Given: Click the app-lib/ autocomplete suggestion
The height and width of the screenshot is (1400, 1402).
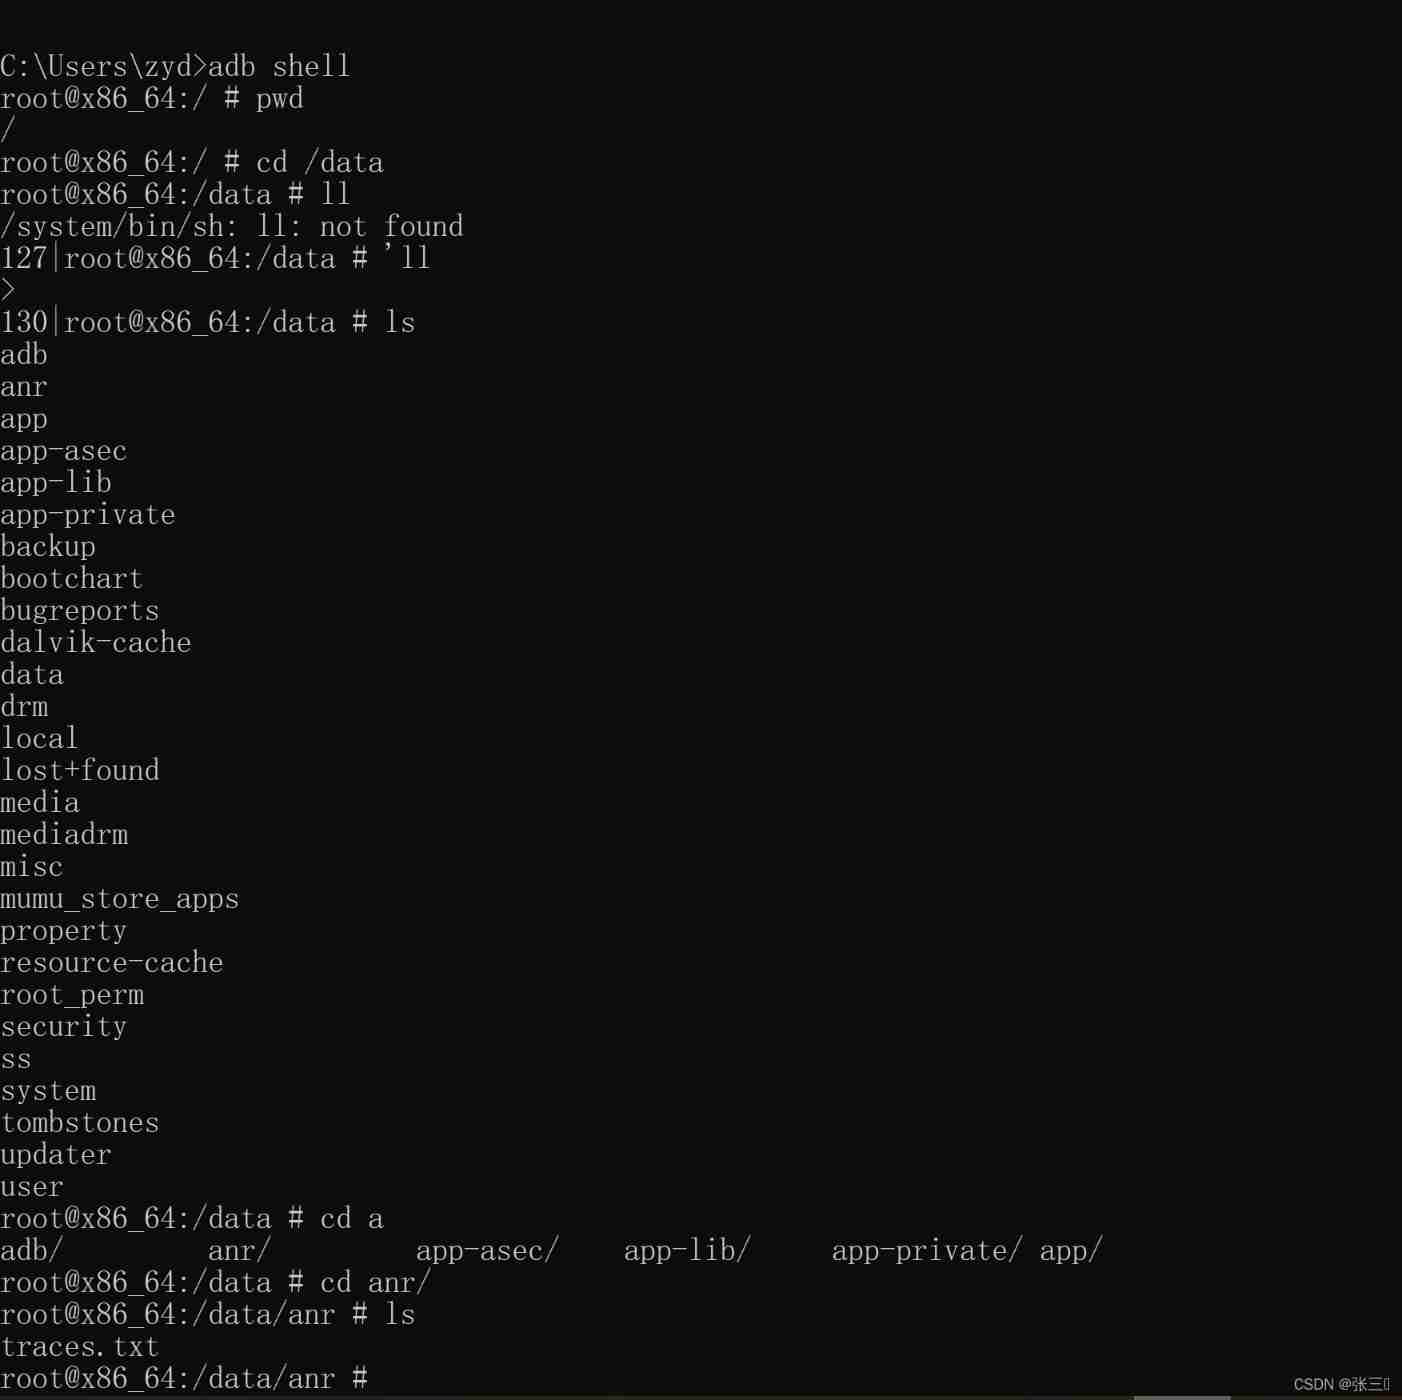Looking at the screenshot, I should (x=687, y=1251).
